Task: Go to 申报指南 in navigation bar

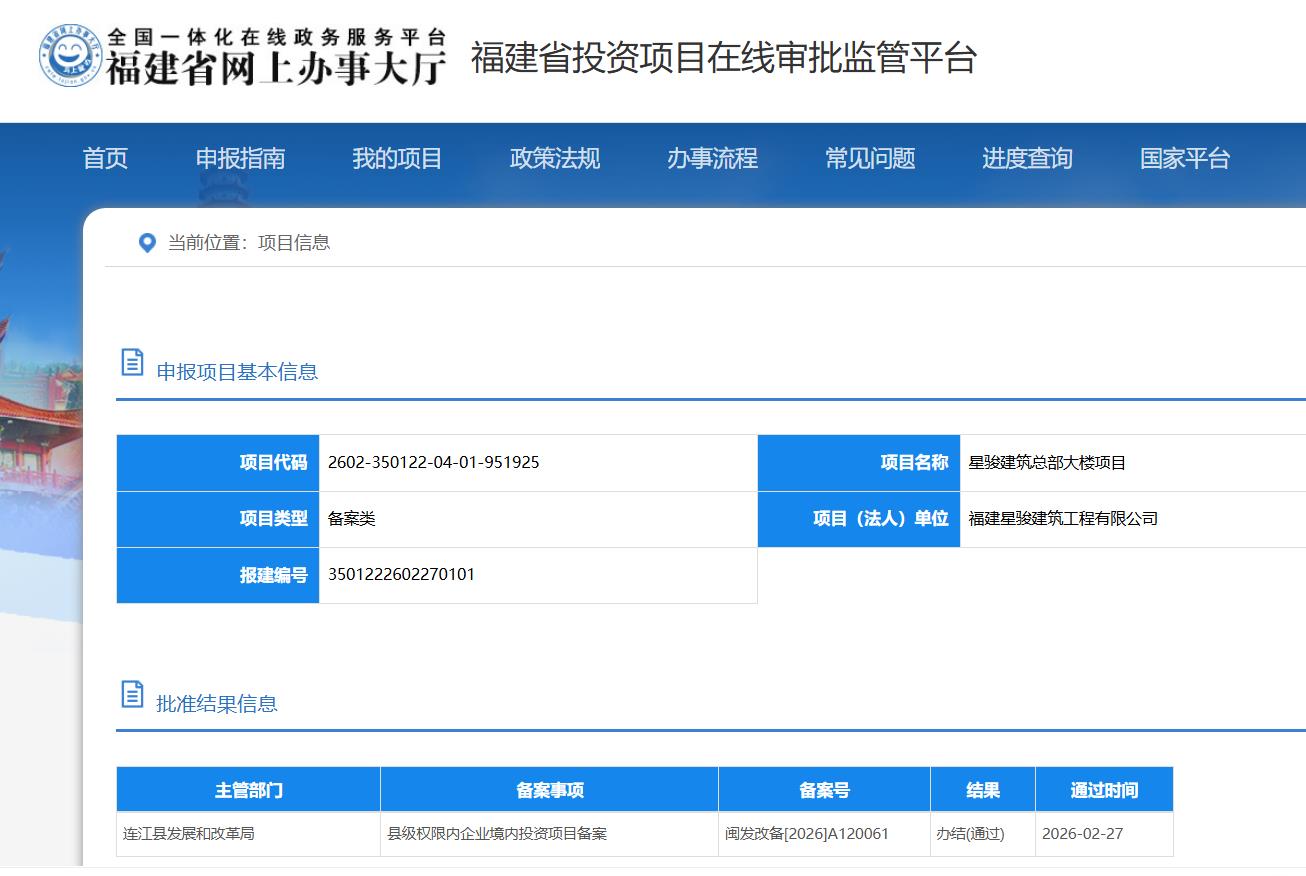Action: [240, 158]
